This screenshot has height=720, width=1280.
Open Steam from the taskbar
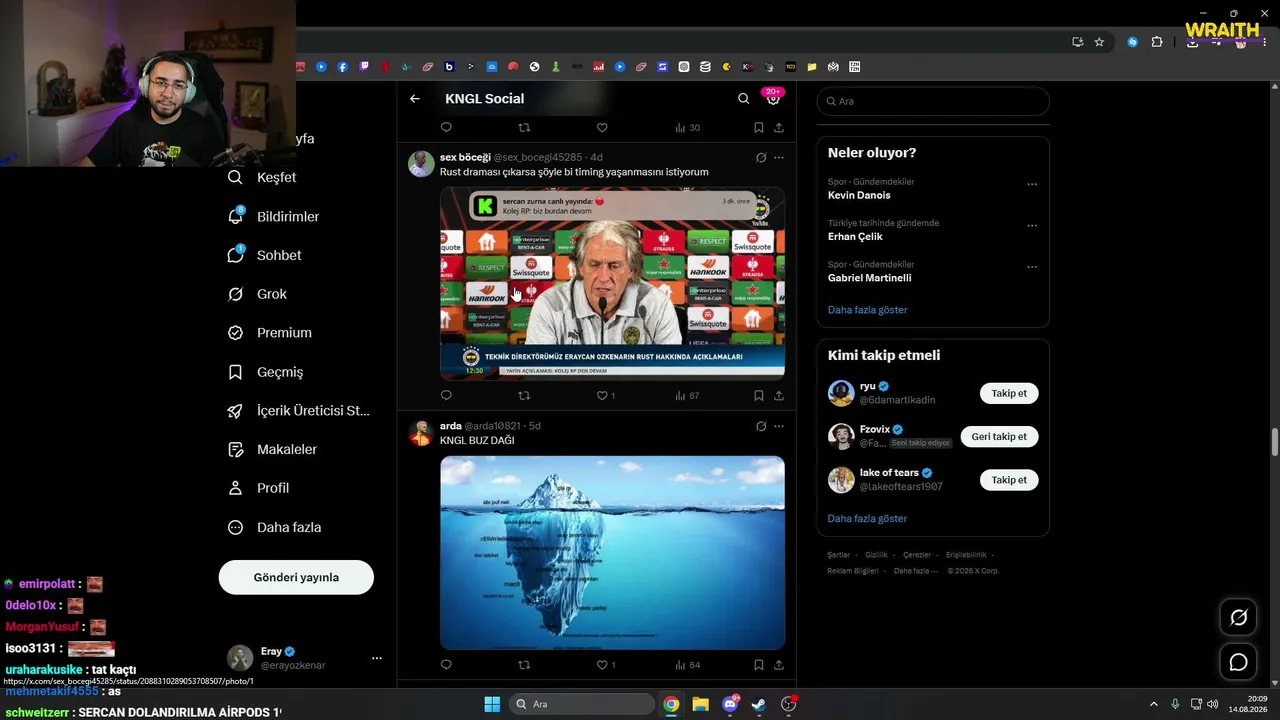coord(759,704)
